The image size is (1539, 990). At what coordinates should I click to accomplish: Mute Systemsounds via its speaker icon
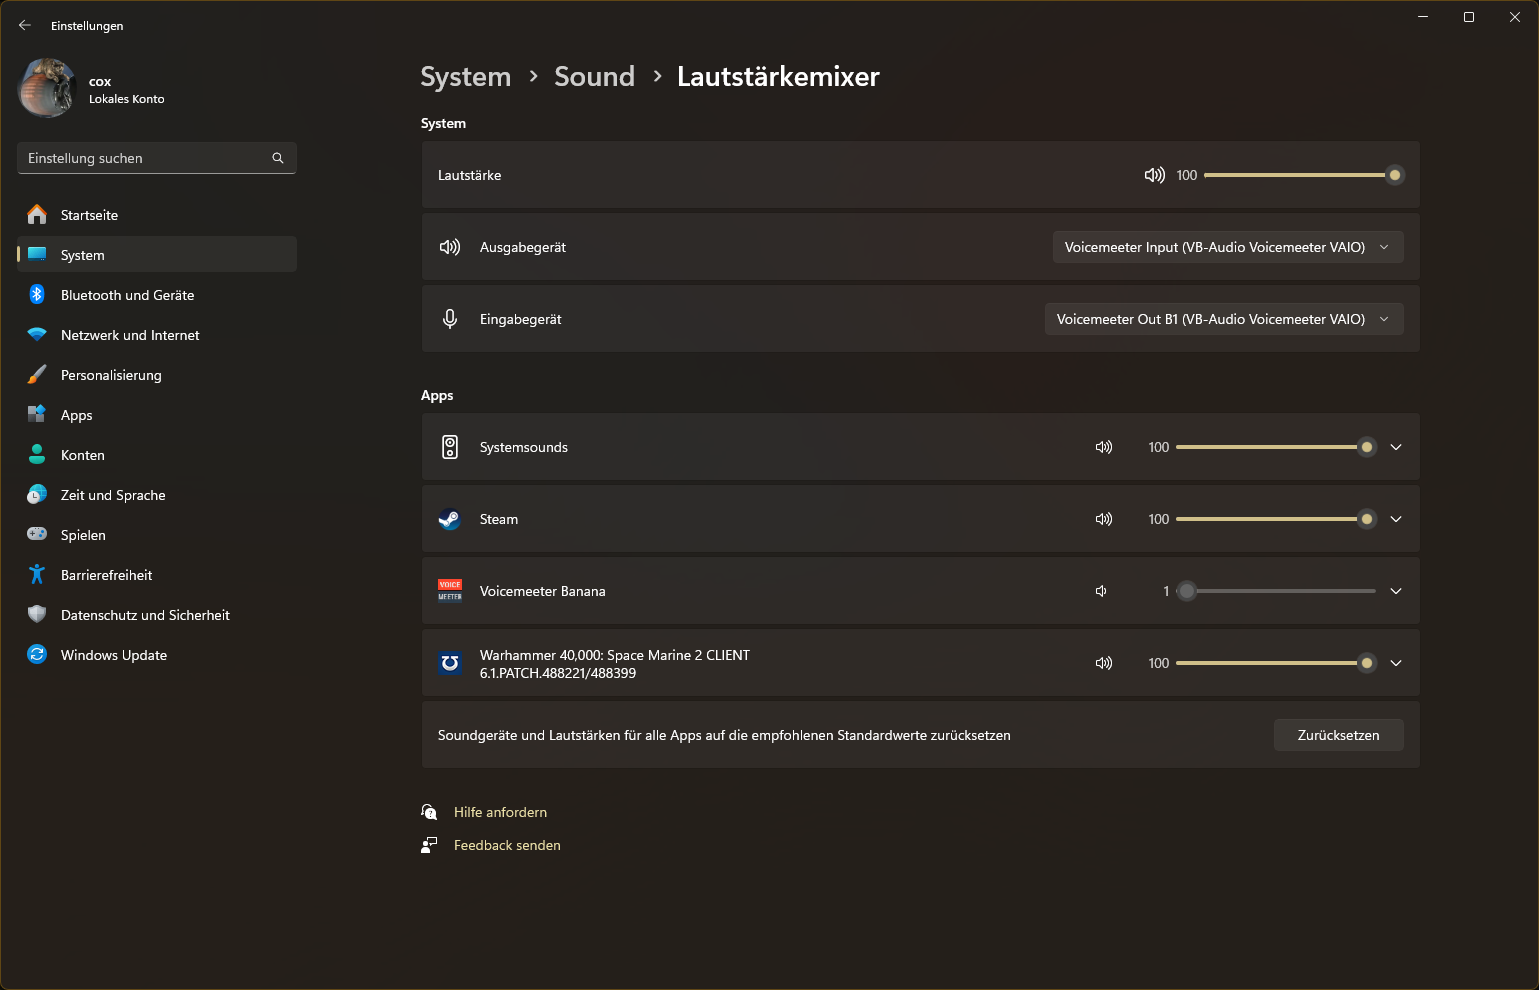pos(1104,447)
